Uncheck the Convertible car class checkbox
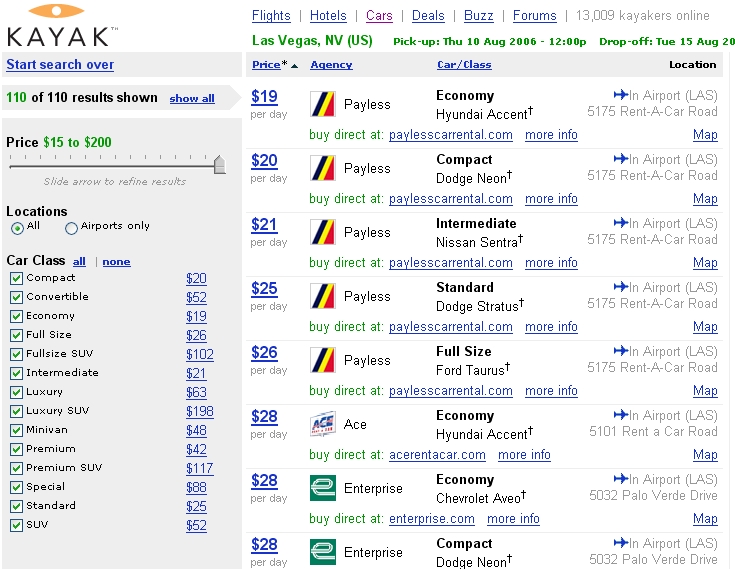This screenshot has width=735, height=569. click(x=16, y=297)
